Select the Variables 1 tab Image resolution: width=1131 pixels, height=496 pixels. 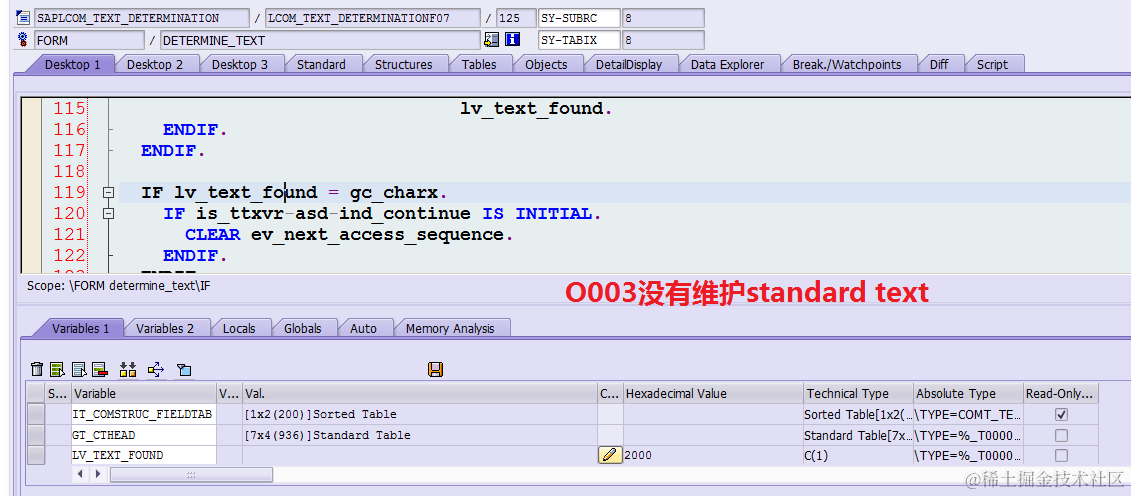pos(80,328)
